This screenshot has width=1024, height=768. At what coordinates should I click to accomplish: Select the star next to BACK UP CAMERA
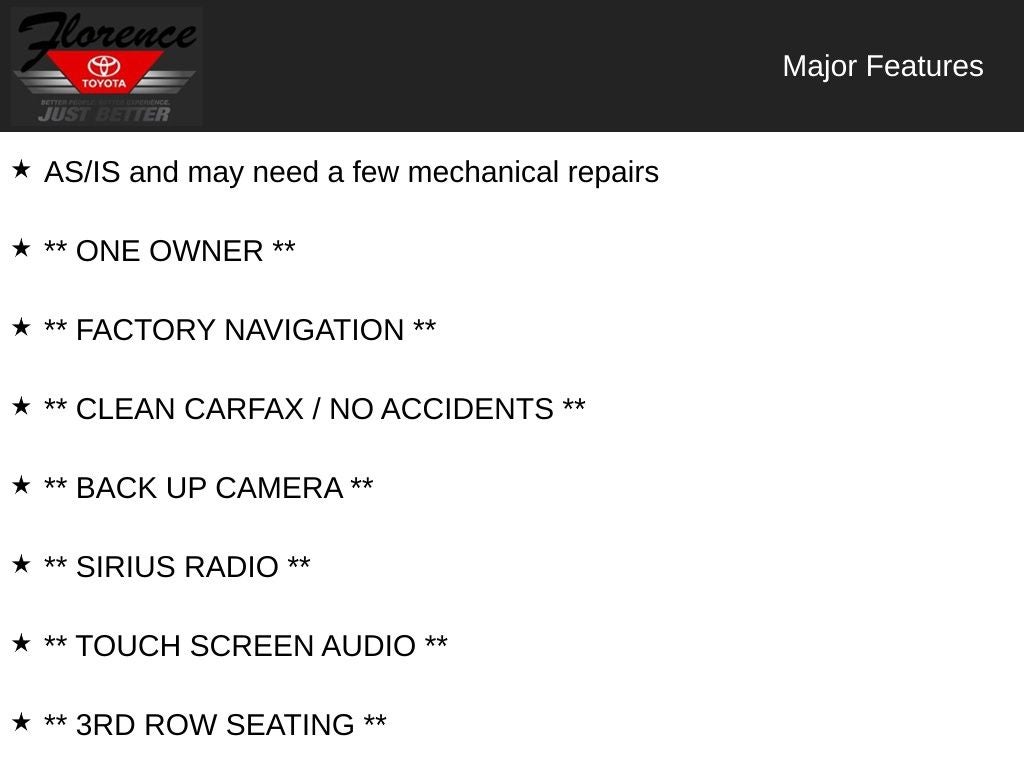click(x=21, y=486)
